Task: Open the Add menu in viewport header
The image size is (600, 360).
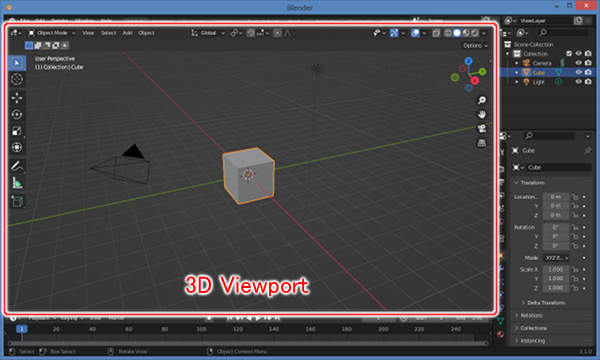Action: tap(127, 33)
